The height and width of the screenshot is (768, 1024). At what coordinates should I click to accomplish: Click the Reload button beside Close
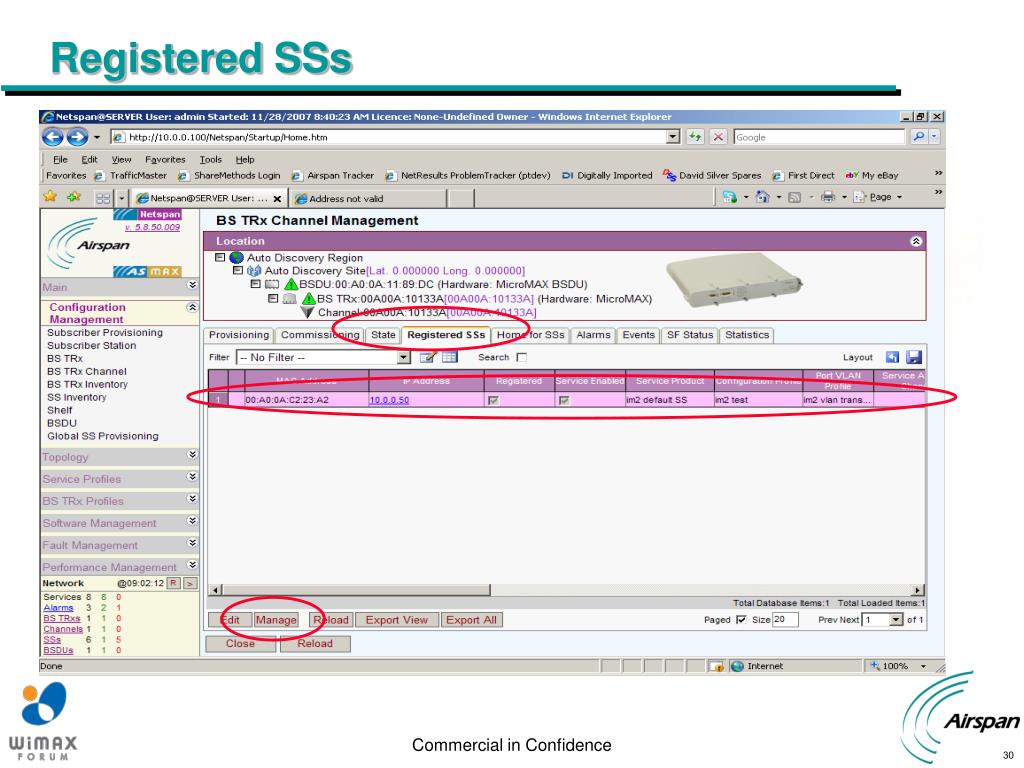(x=315, y=643)
